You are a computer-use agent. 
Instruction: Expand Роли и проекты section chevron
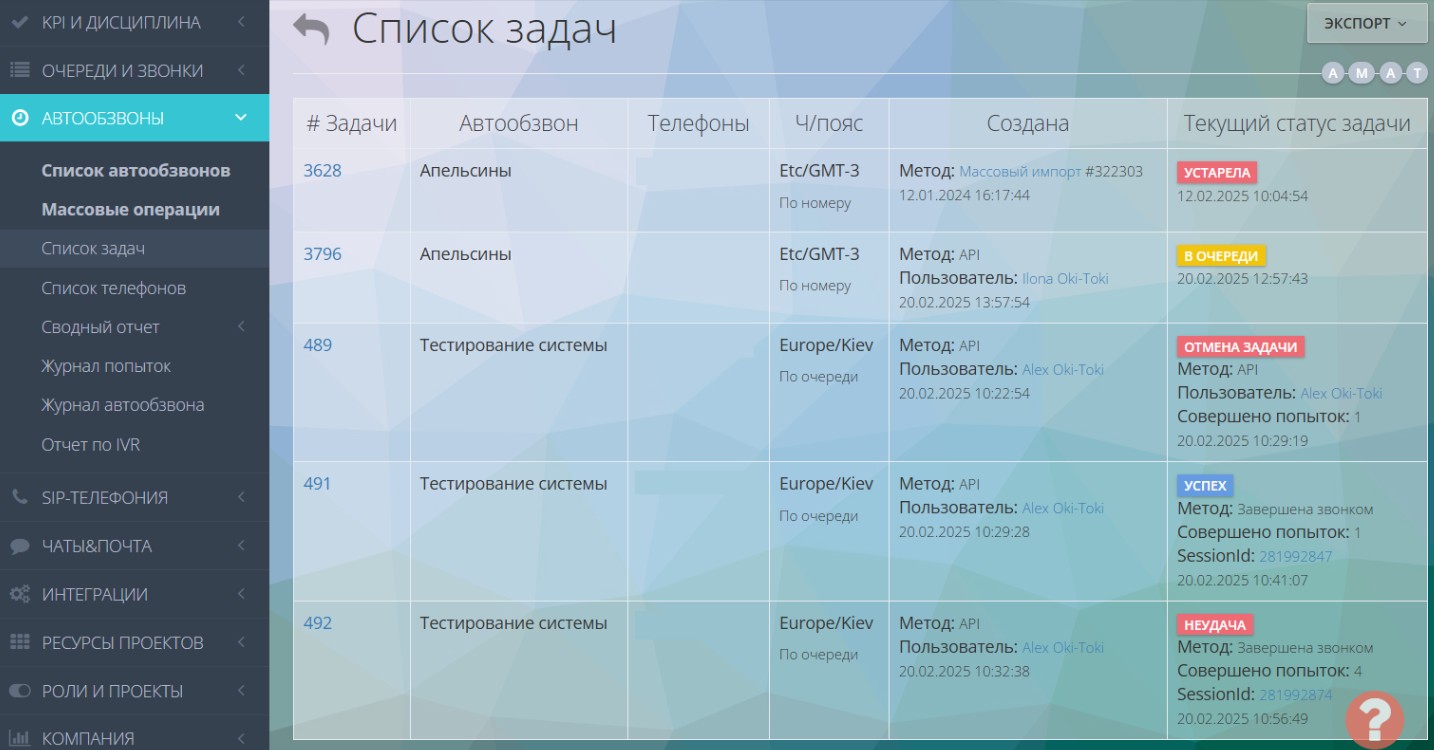pos(242,691)
